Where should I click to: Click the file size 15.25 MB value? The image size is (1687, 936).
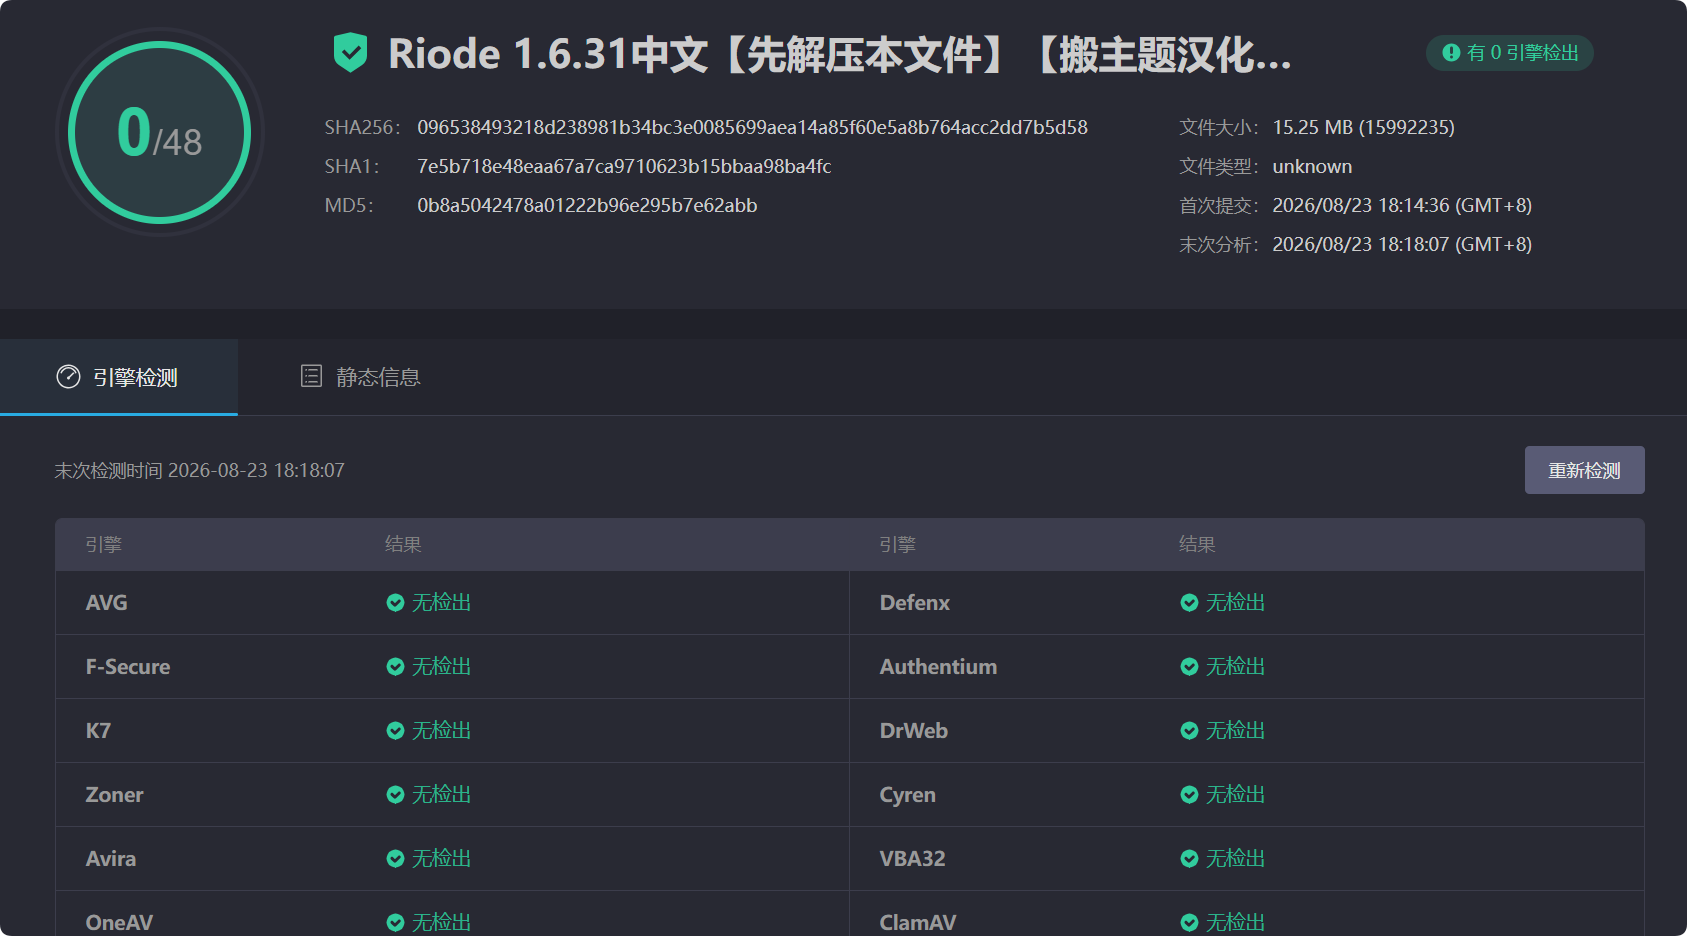[1363, 127]
